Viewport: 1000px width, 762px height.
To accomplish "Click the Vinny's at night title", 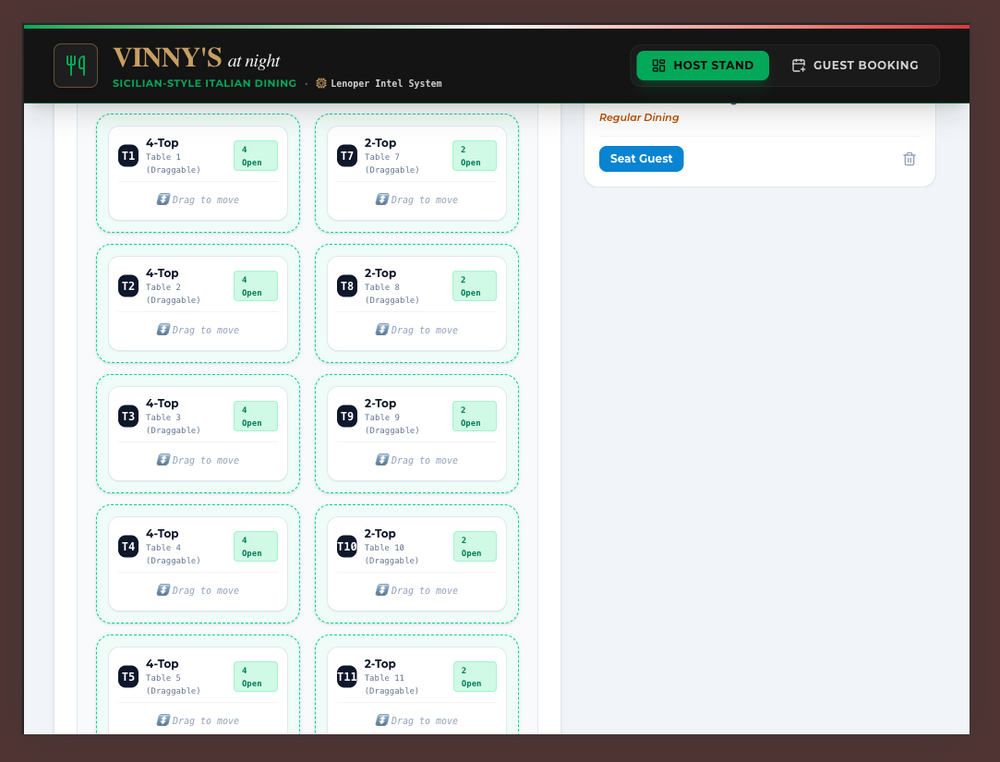I will point(196,59).
